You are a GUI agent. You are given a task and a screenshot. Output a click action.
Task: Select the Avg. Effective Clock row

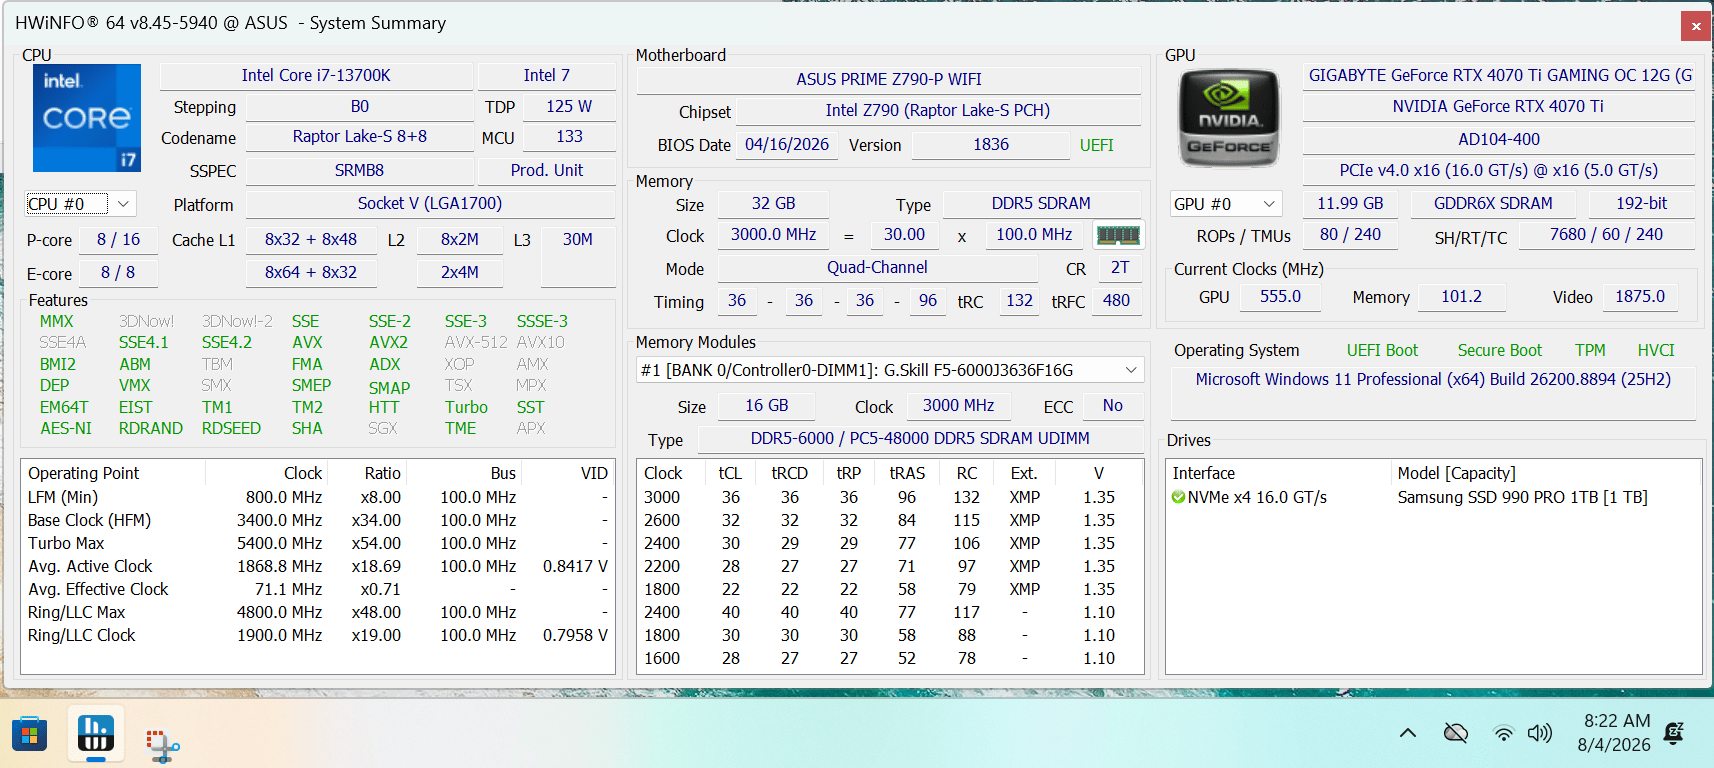click(318, 589)
